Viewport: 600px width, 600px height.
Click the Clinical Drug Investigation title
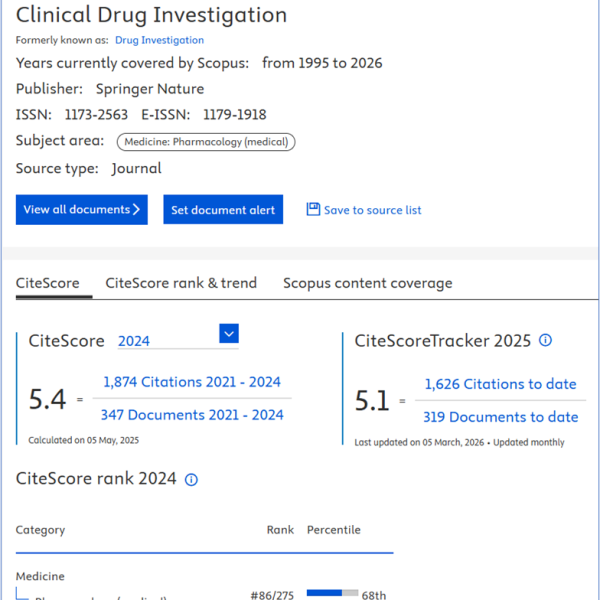151,15
